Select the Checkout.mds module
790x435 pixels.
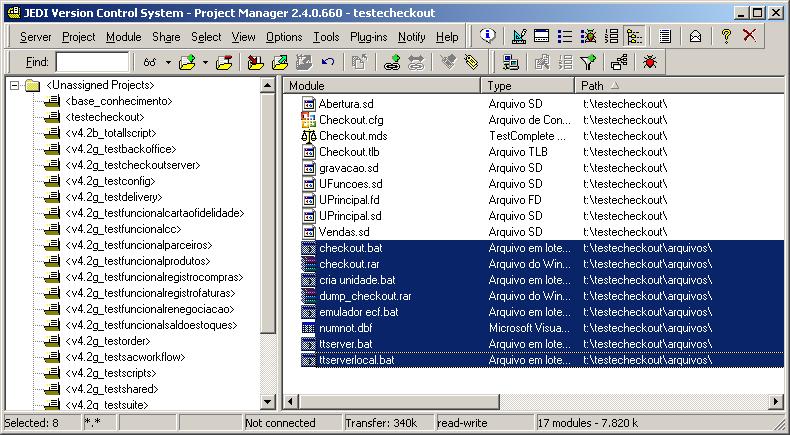[x=353, y=136]
